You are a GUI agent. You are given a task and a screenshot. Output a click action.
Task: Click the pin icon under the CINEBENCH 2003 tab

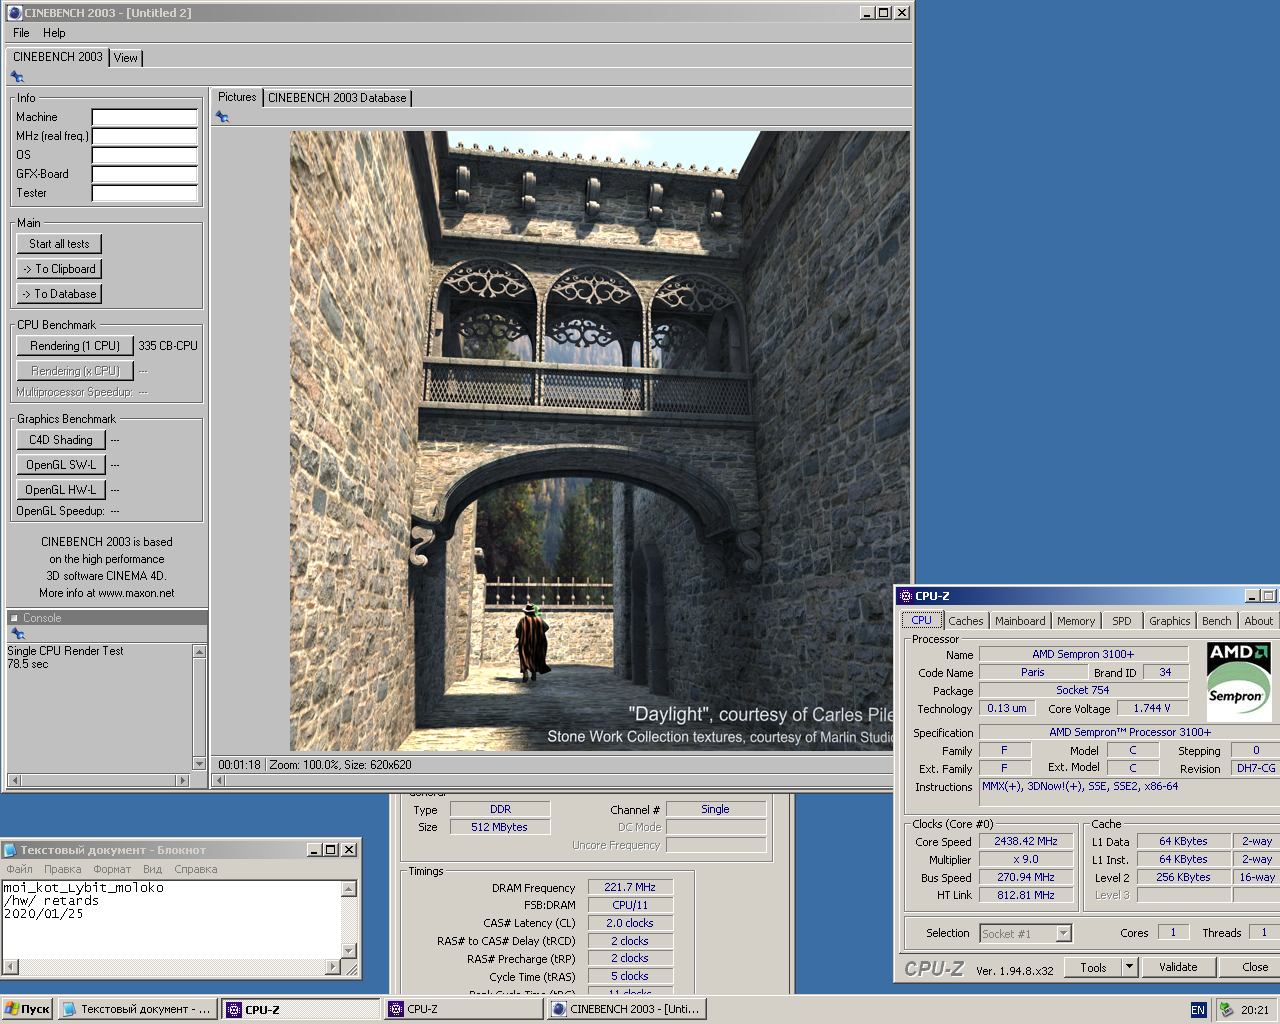point(17,77)
